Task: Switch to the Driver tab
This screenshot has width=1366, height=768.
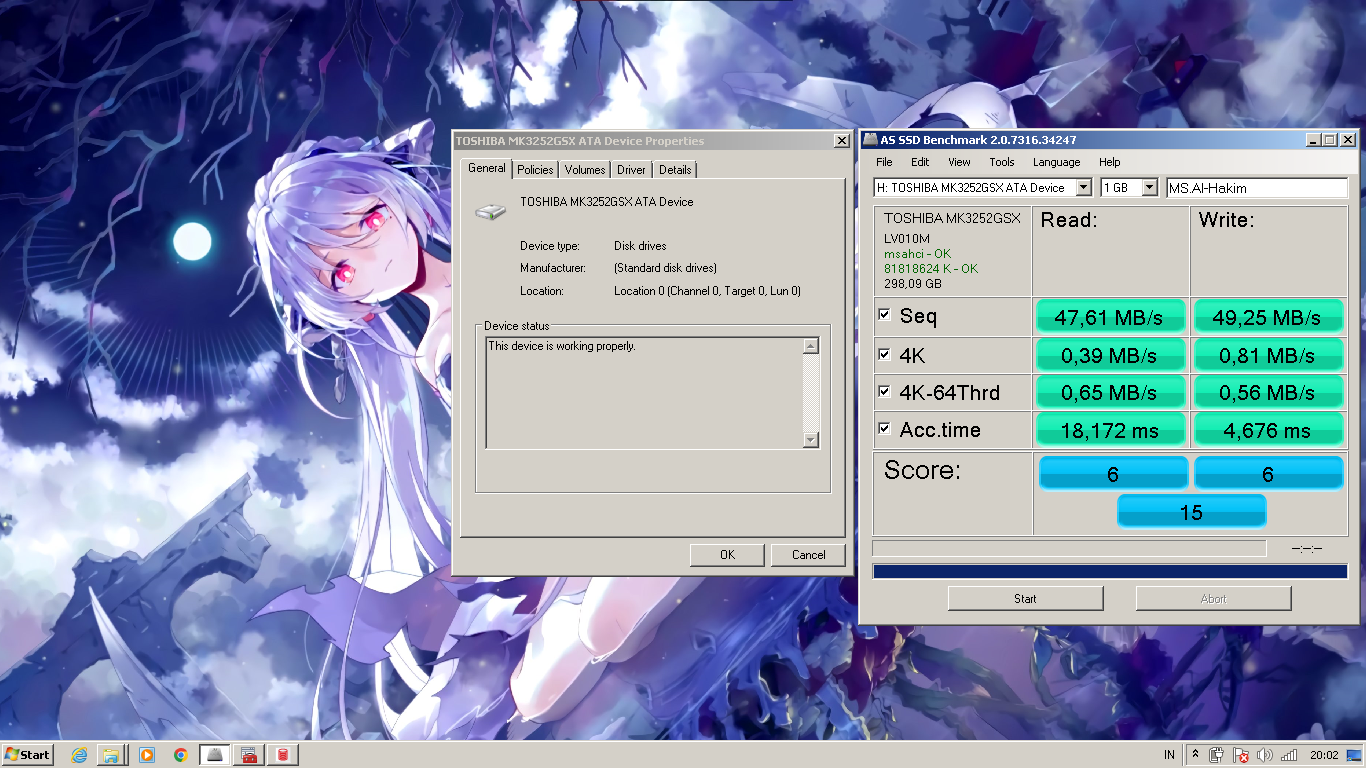Action: click(x=631, y=170)
